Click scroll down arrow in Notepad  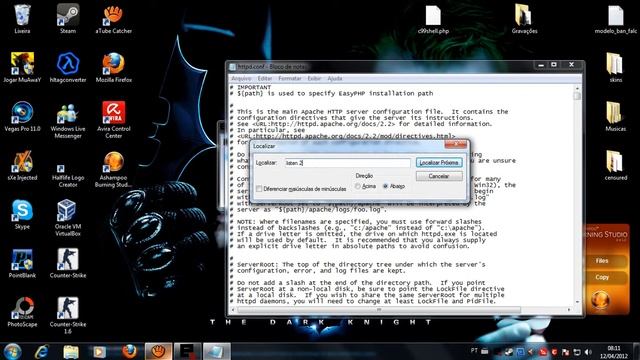coord(577,302)
